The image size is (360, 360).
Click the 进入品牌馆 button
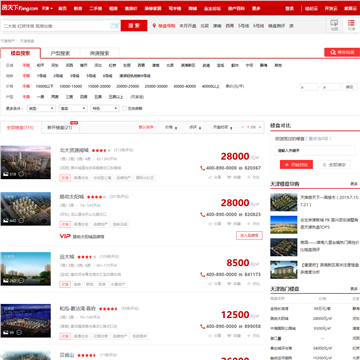[x=249, y=236]
